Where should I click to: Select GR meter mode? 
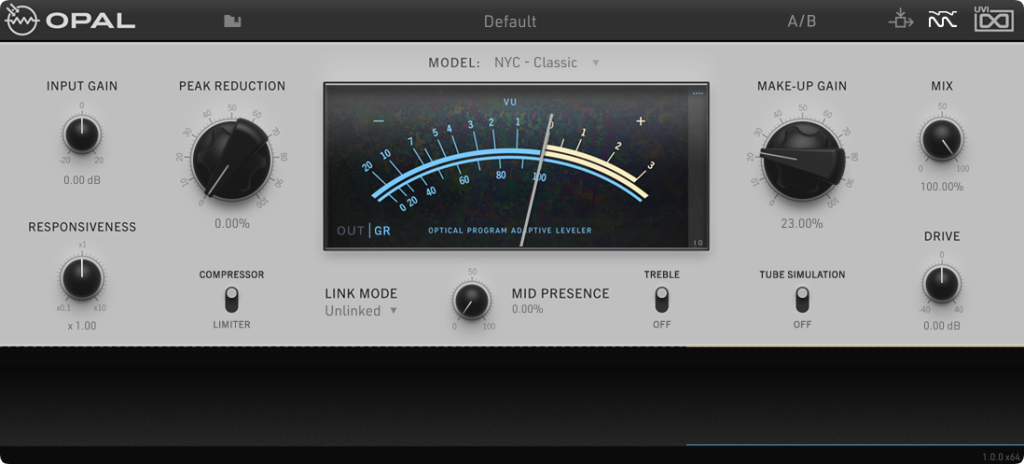(x=382, y=231)
